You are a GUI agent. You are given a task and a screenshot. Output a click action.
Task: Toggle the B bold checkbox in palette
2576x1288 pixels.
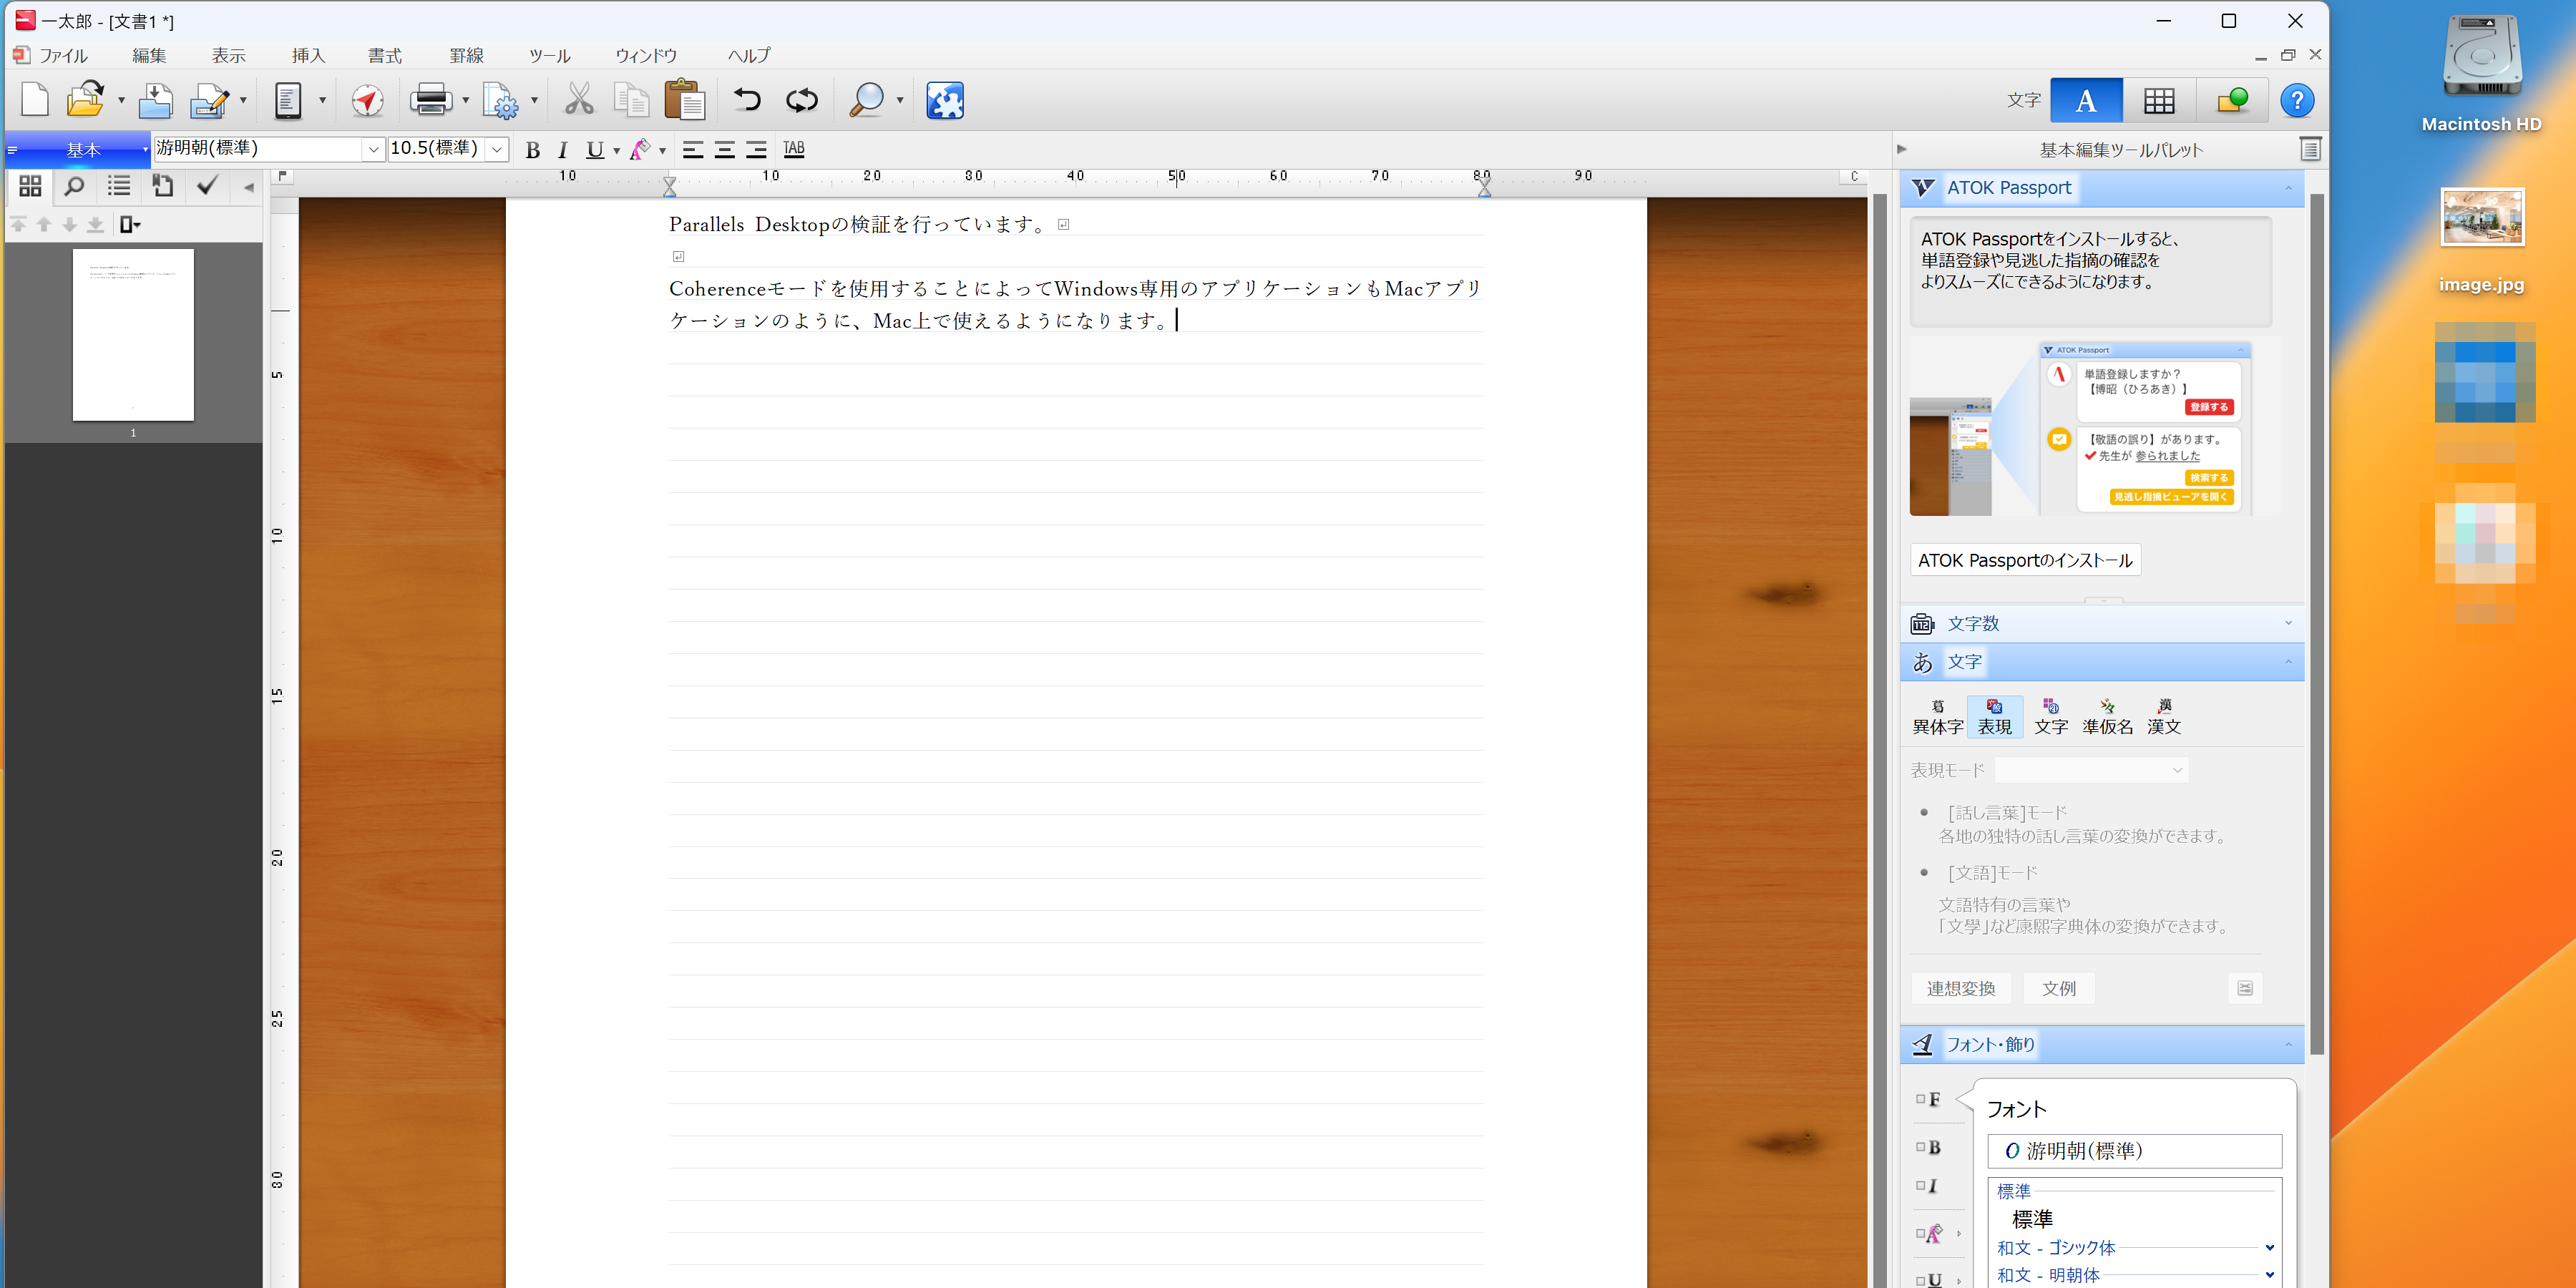click(x=1920, y=1147)
